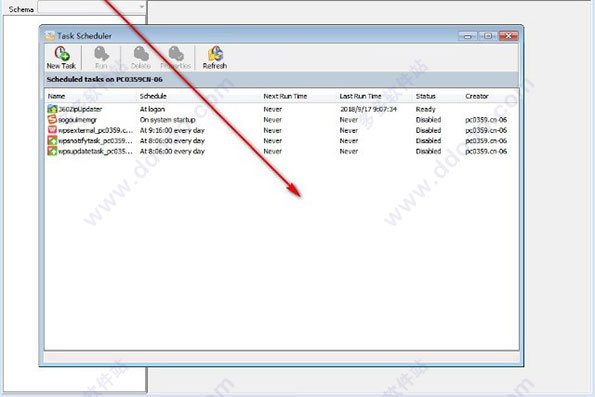Viewport: 595px width, 397px height.
Task: Maximize the Task Scheduler window
Action: click(488, 36)
